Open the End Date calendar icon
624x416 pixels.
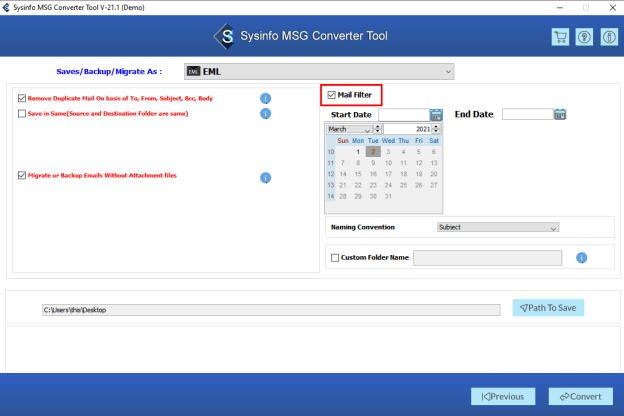click(560, 114)
